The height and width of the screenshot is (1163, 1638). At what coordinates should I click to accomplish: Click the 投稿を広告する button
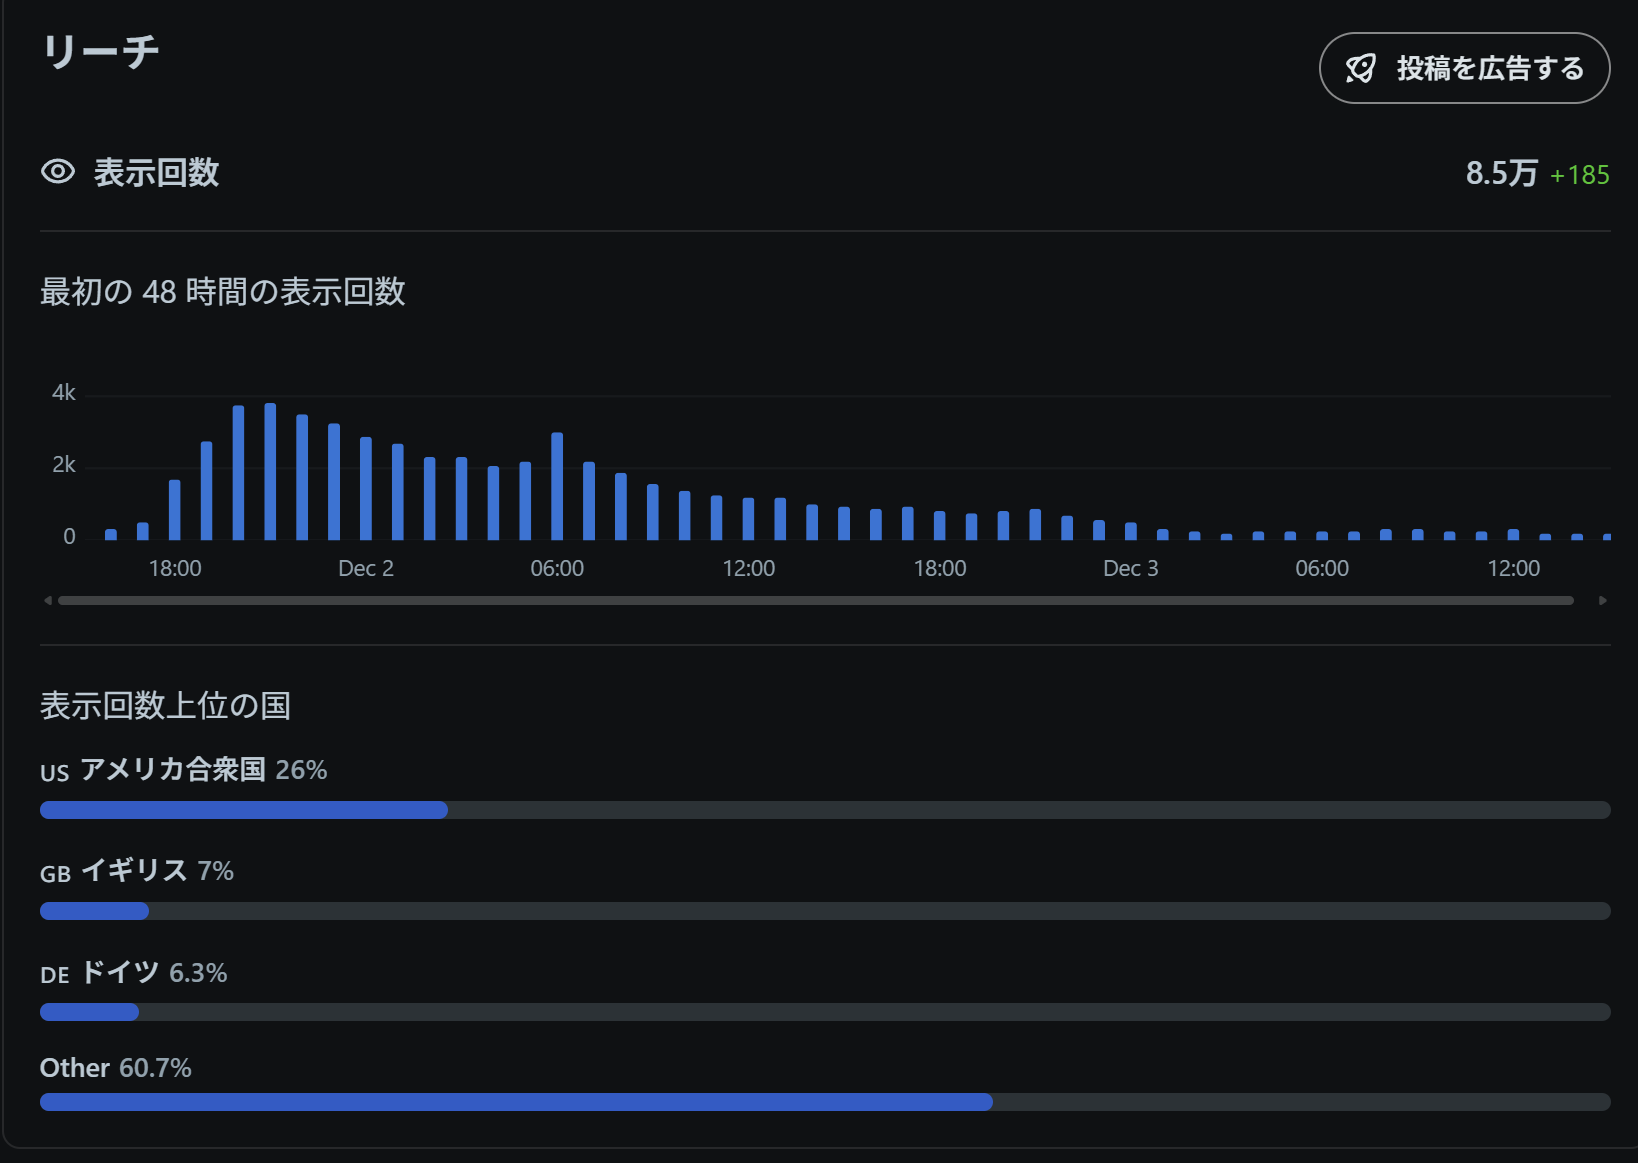point(1463,67)
